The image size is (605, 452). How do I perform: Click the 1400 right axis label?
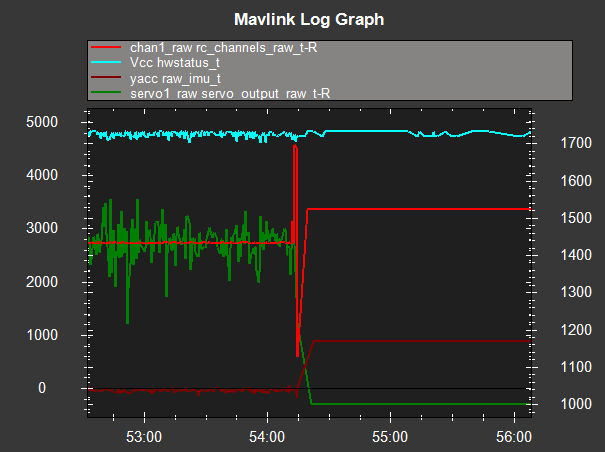point(576,255)
